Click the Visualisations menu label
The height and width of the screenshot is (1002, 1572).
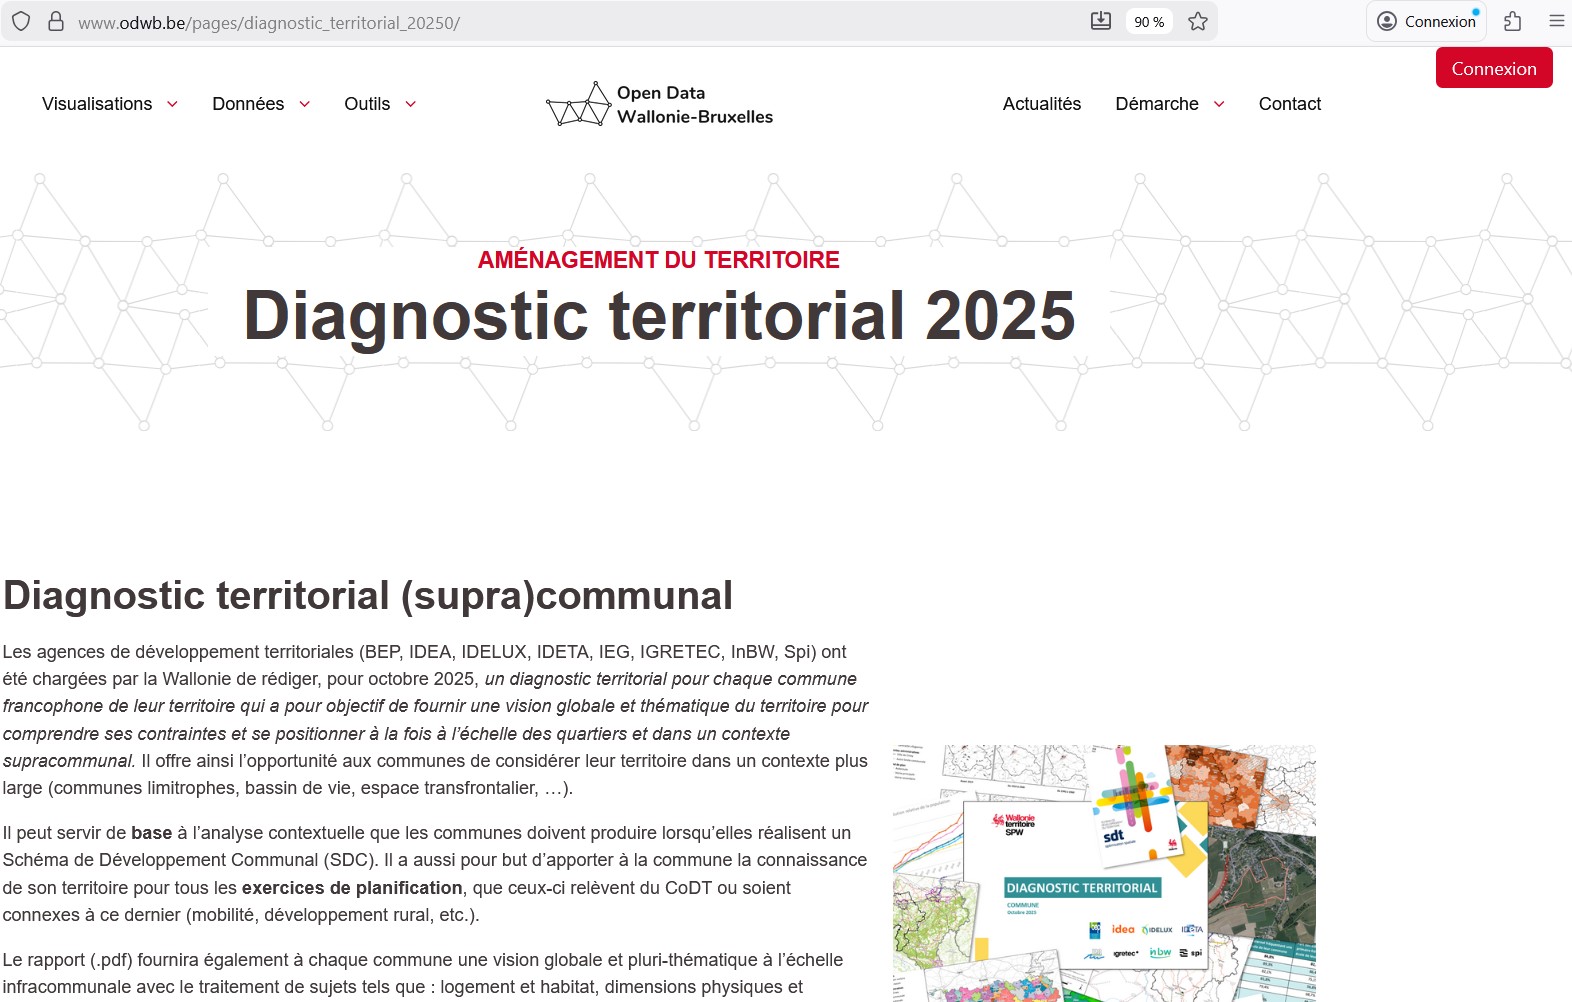tap(97, 104)
